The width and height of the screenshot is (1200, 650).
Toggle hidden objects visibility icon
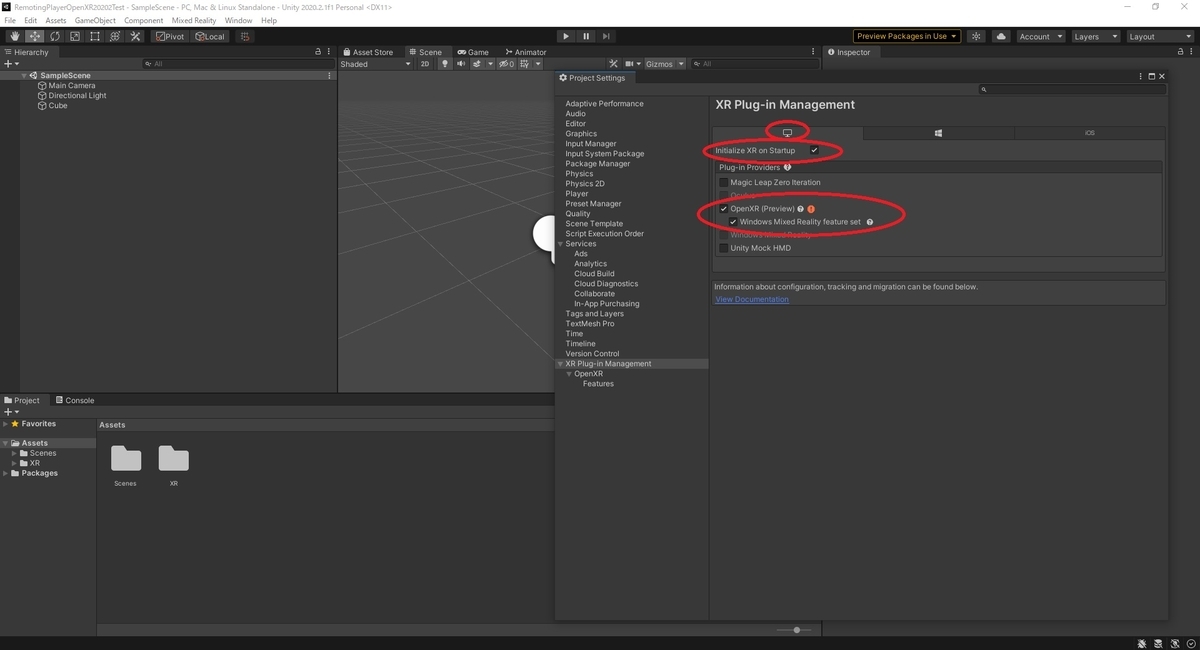coord(506,64)
